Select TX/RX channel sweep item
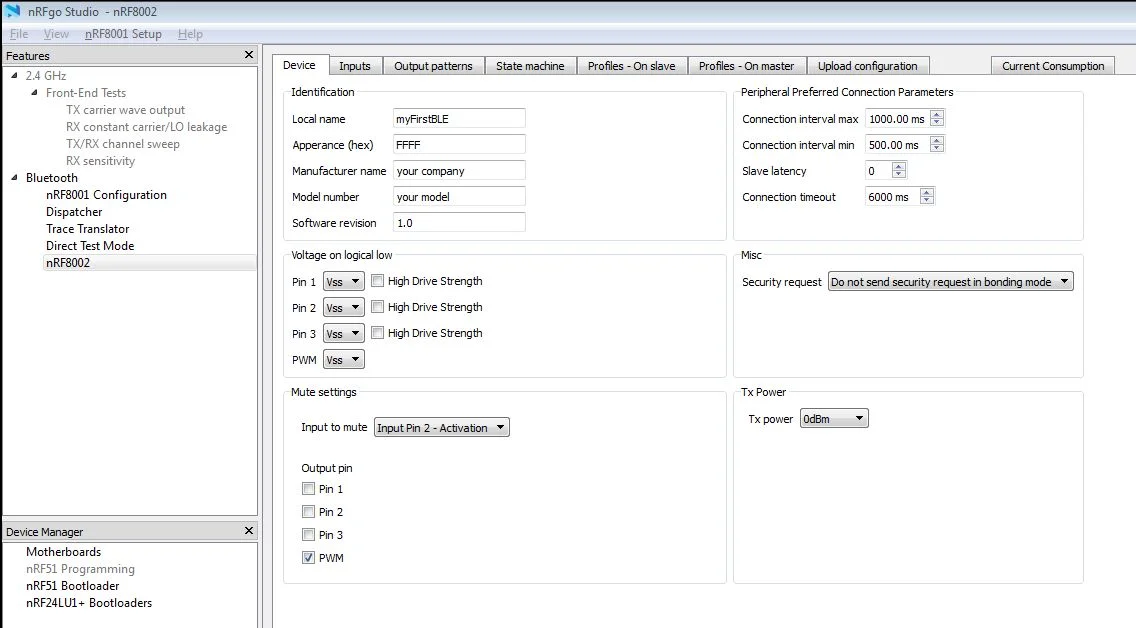 (122, 143)
